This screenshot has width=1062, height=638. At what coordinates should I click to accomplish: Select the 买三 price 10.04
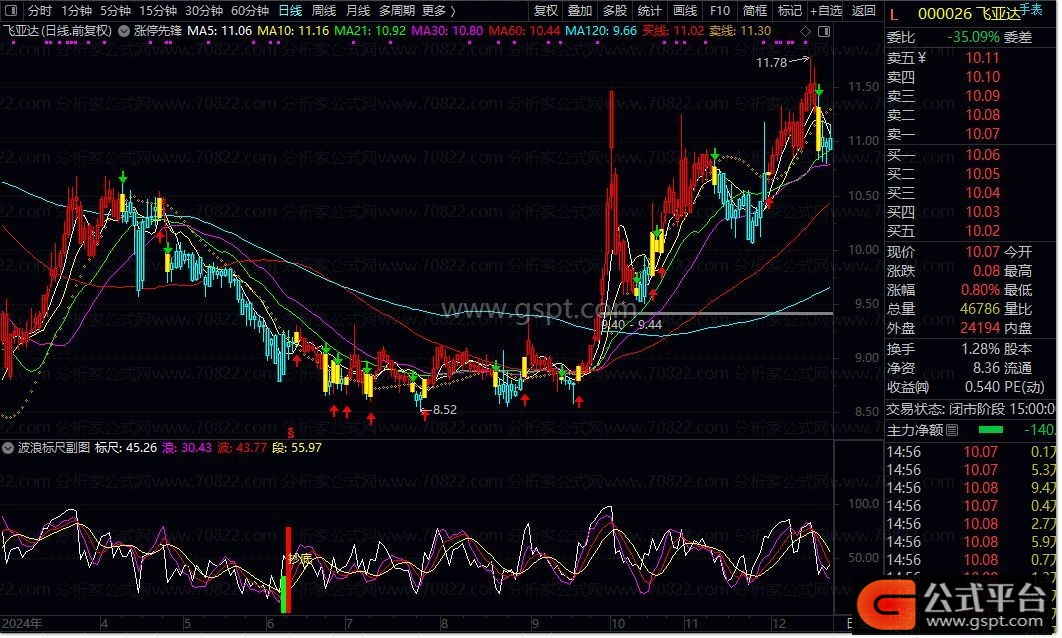point(982,193)
